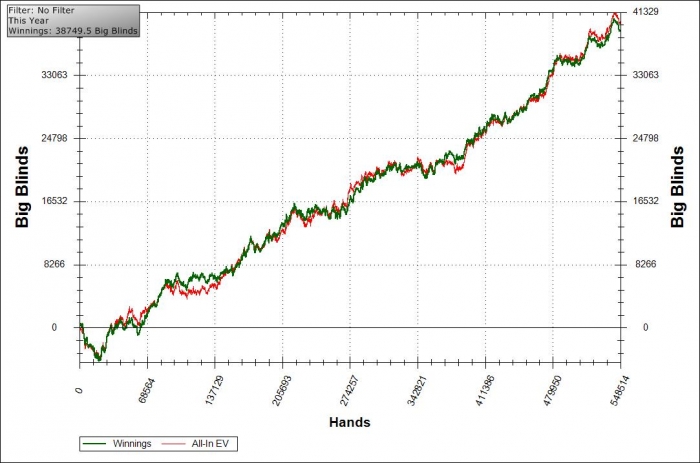This screenshot has height=463, width=700.
Task: Click right axis label 24798
Action: click(645, 138)
